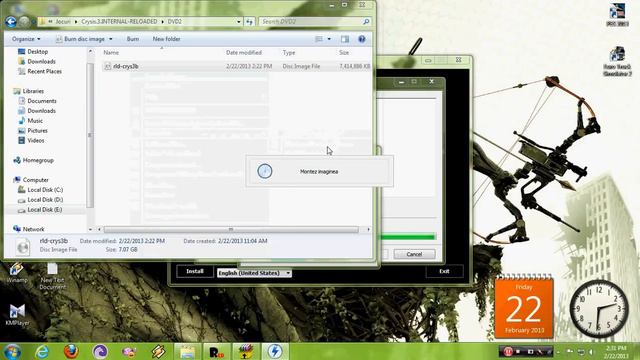Sort by the Date modified column header
The image size is (640, 360).
244,53
